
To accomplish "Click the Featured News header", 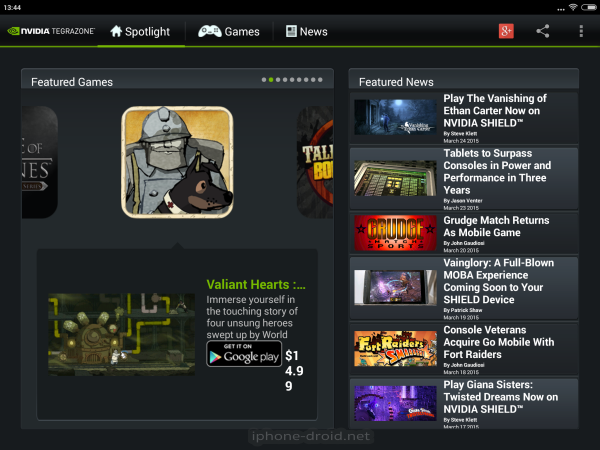I will [396, 82].
